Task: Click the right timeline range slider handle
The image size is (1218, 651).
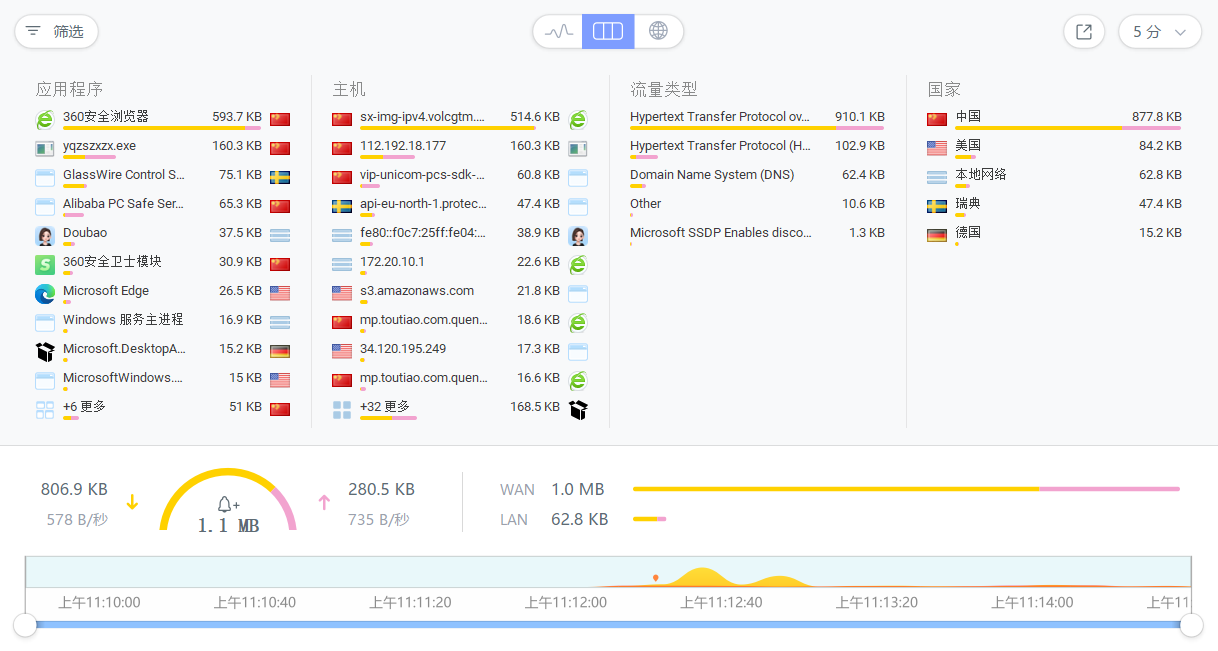Action: pos(1191,625)
